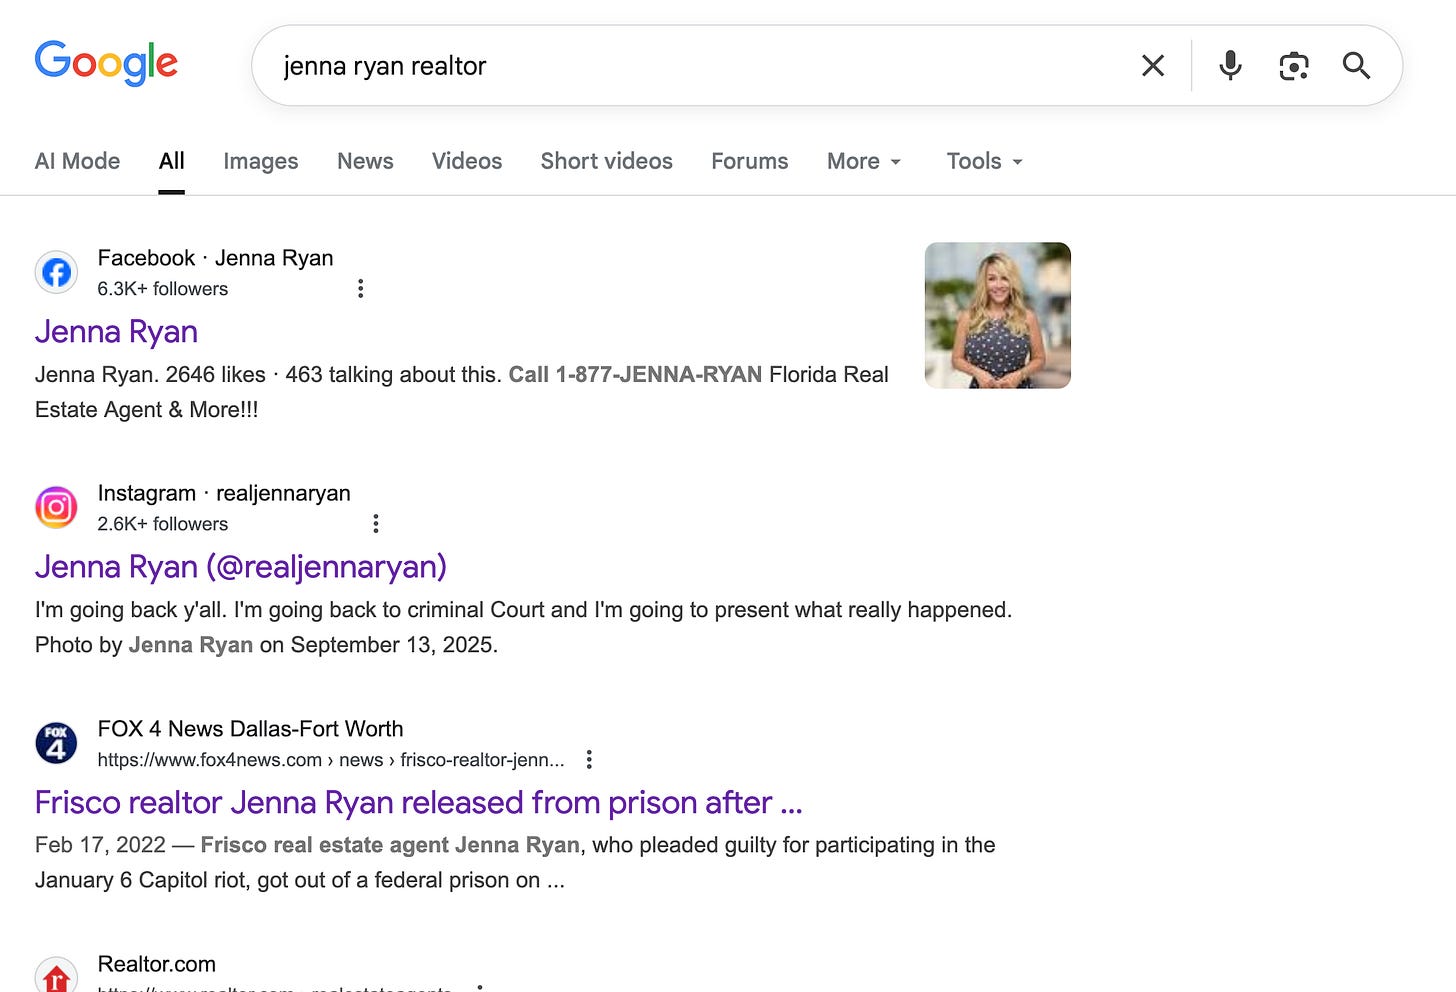Click the Facebook result thumbnail photo
This screenshot has width=1456, height=992.
(x=998, y=315)
